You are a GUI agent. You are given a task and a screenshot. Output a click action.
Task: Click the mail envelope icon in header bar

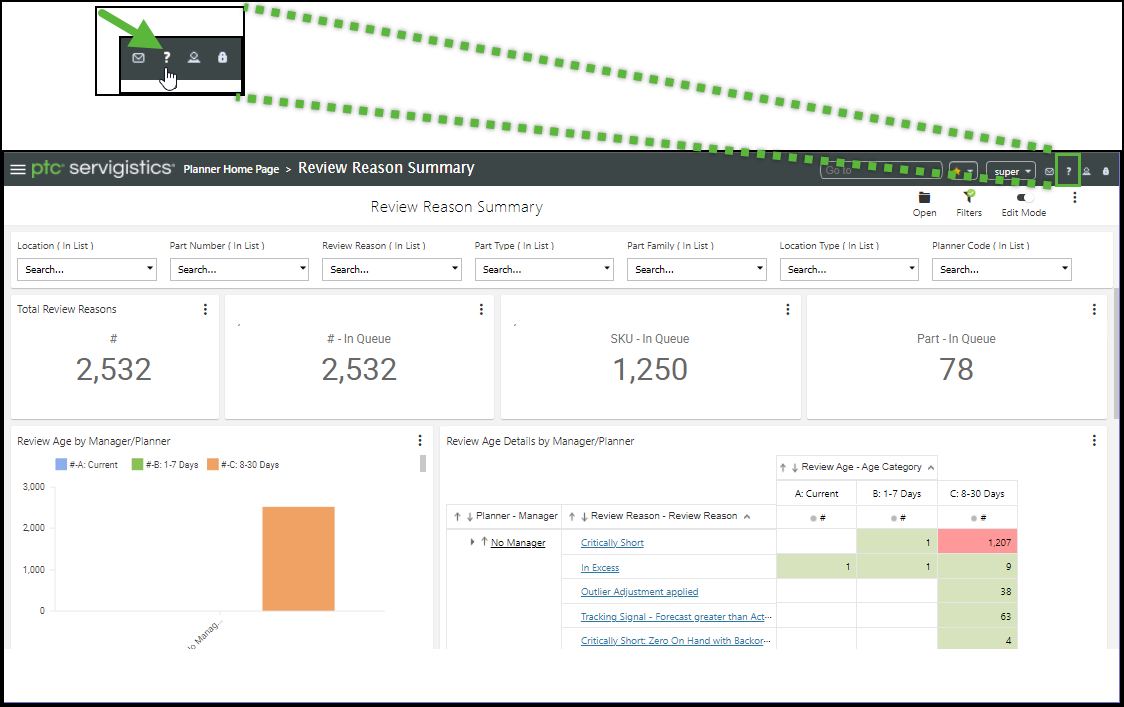pyautogui.click(x=1049, y=171)
